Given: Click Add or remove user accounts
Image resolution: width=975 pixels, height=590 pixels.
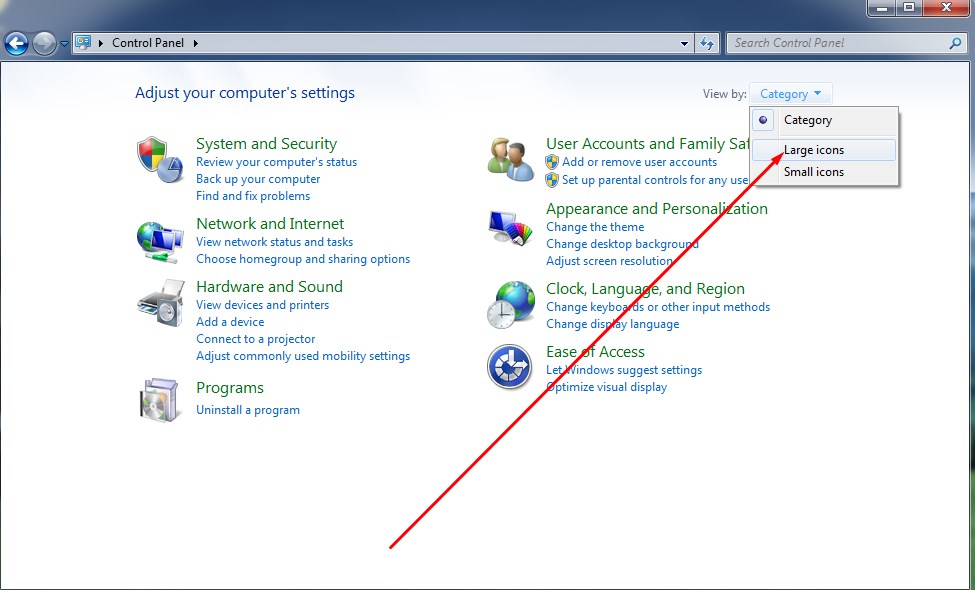Looking at the screenshot, I should click(639, 162).
